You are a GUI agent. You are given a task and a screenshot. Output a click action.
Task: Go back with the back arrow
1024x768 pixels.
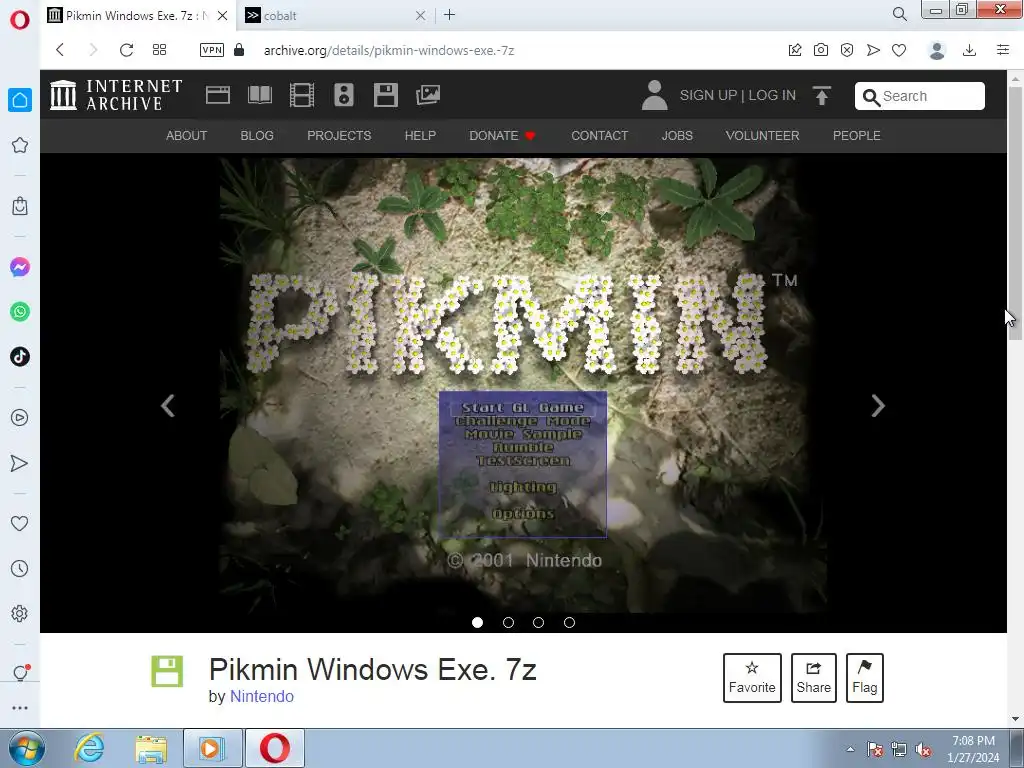pyautogui.click(x=60, y=50)
